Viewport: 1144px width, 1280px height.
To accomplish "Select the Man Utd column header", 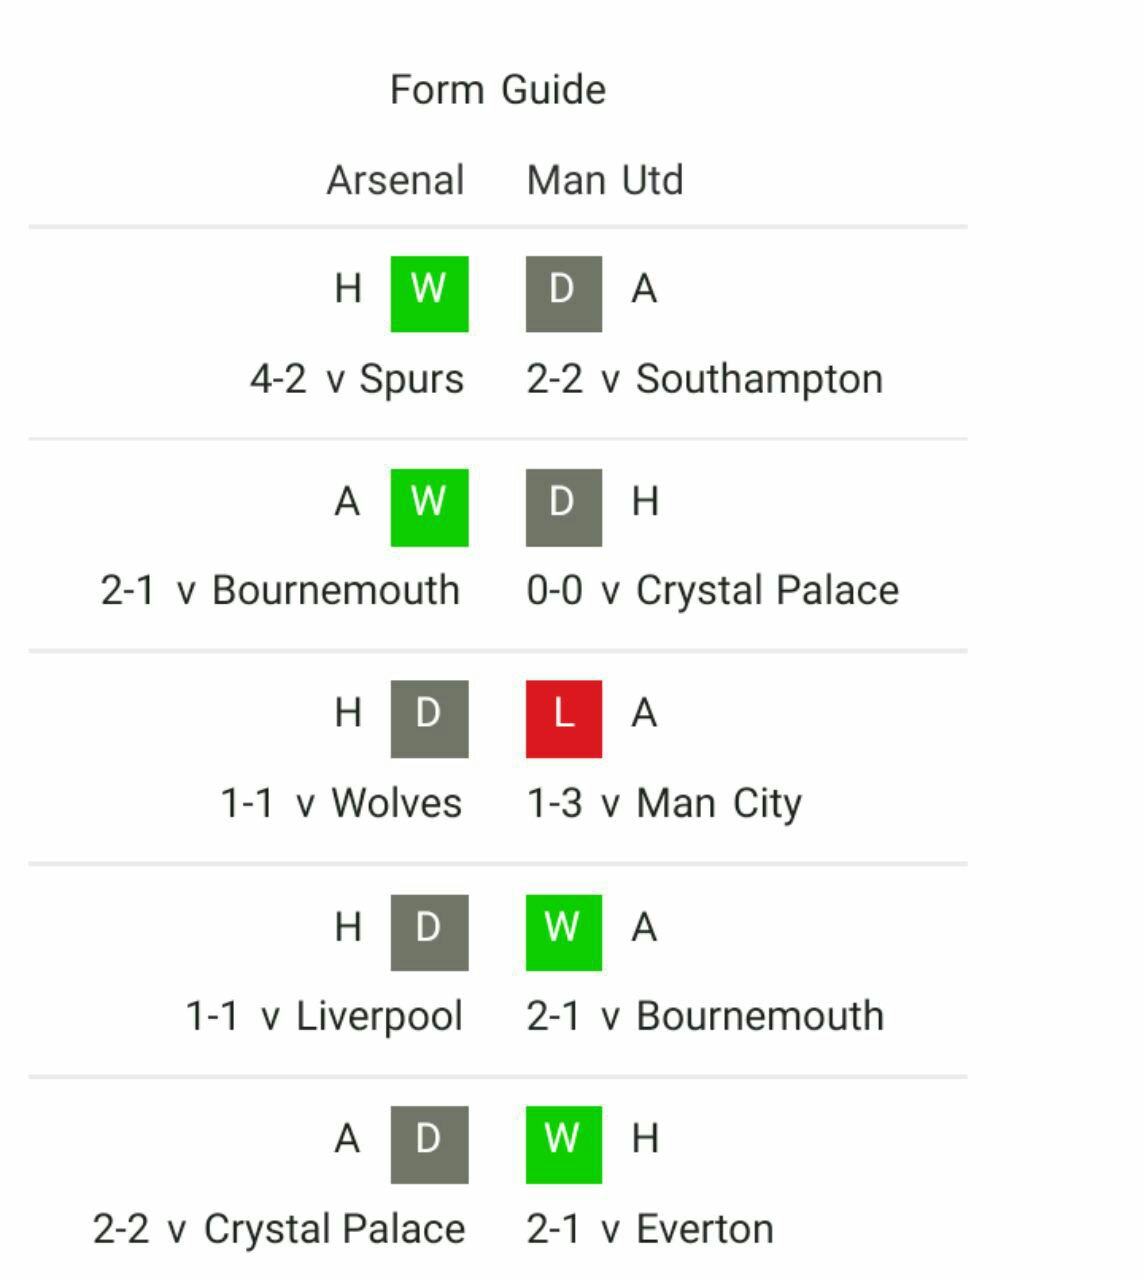I will 605,181.
